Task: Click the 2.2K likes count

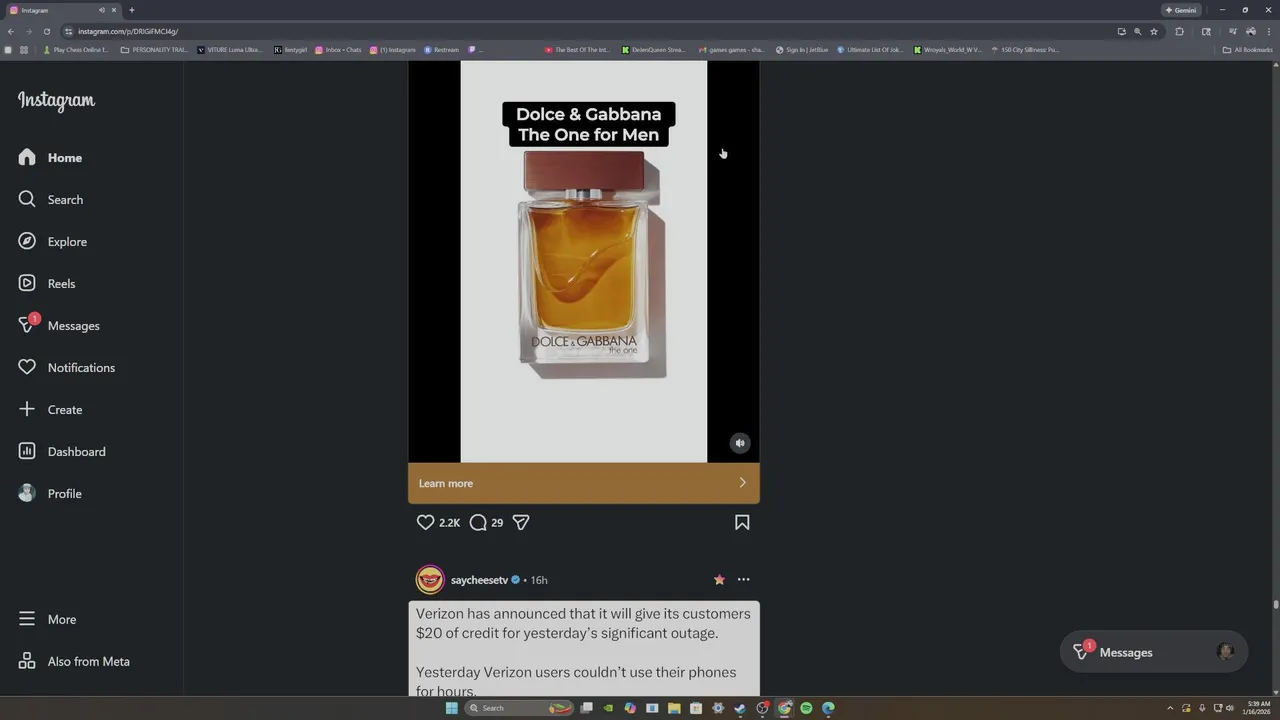Action: (x=449, y=523)
